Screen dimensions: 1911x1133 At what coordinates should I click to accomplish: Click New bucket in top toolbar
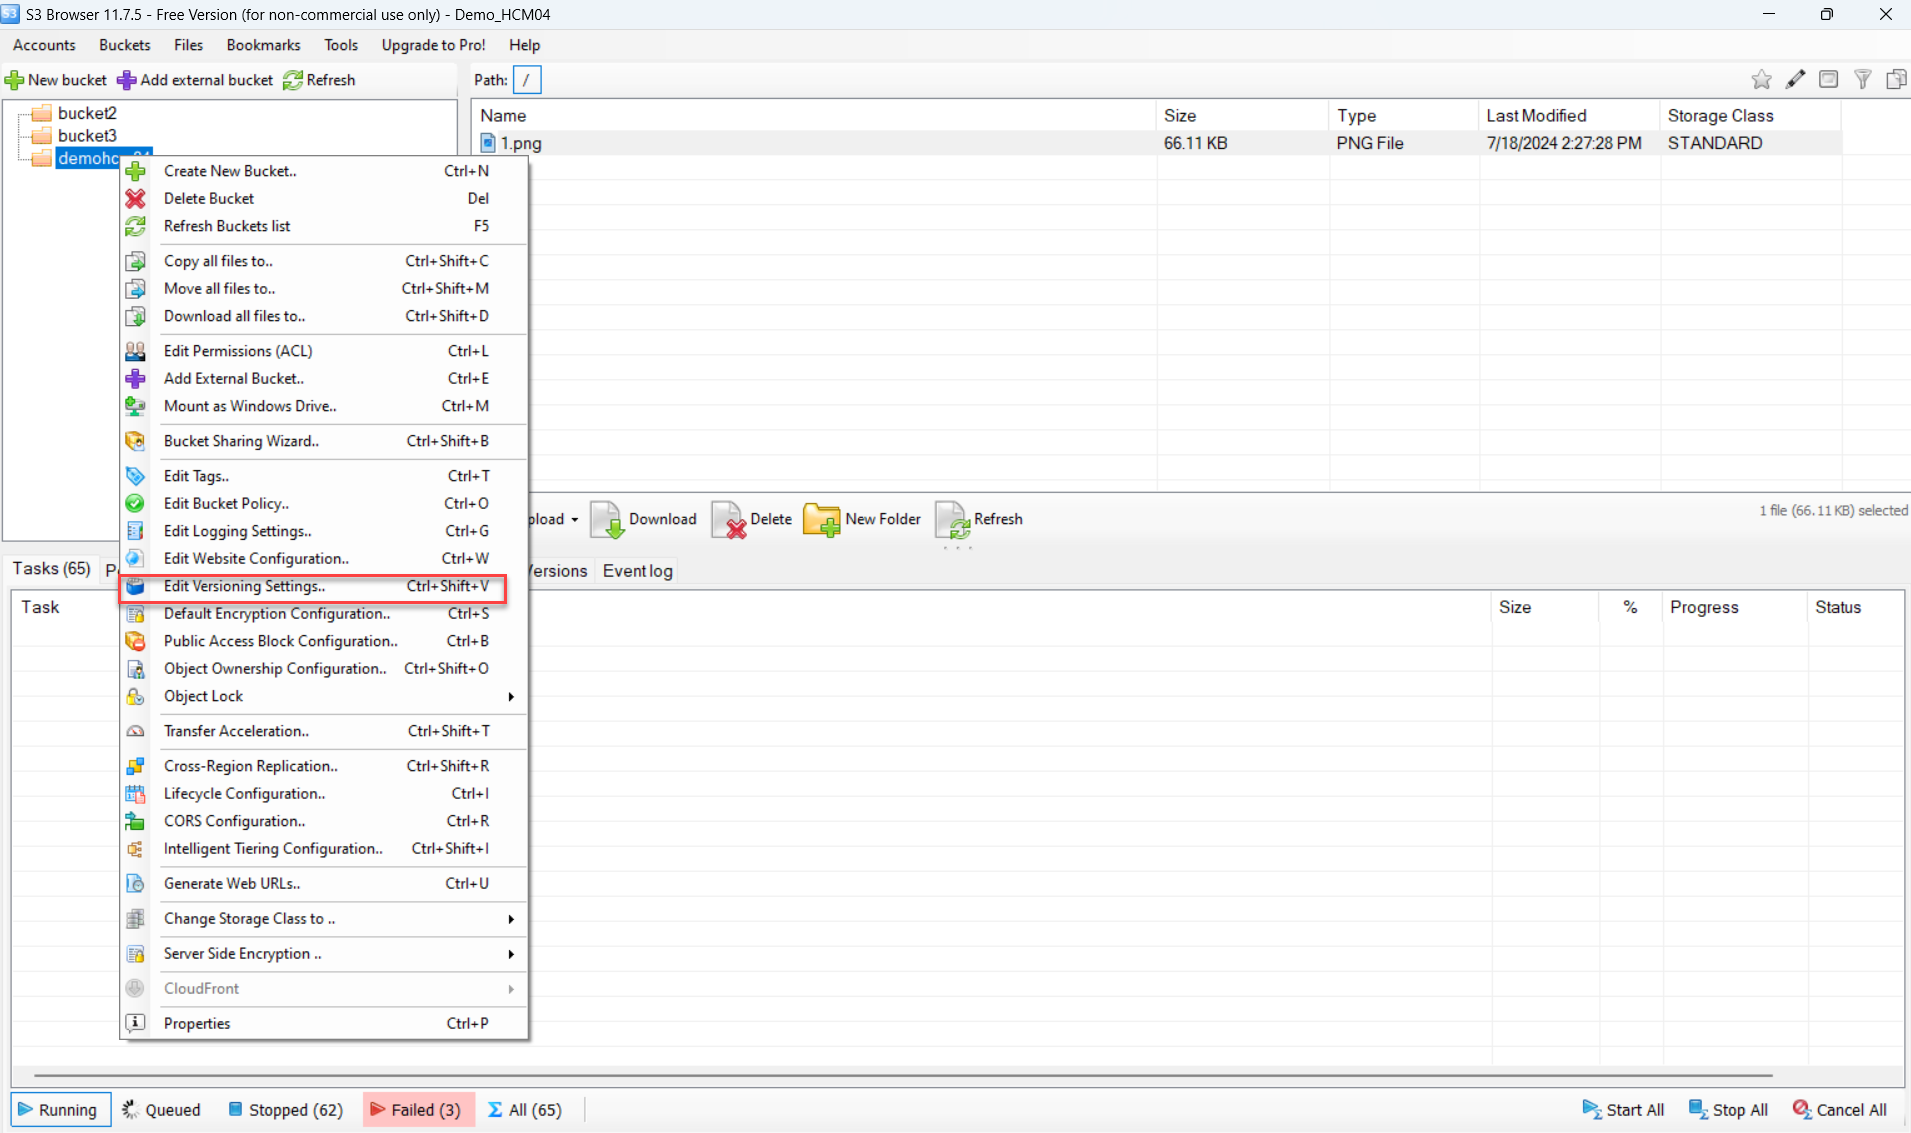click(56, 80)
